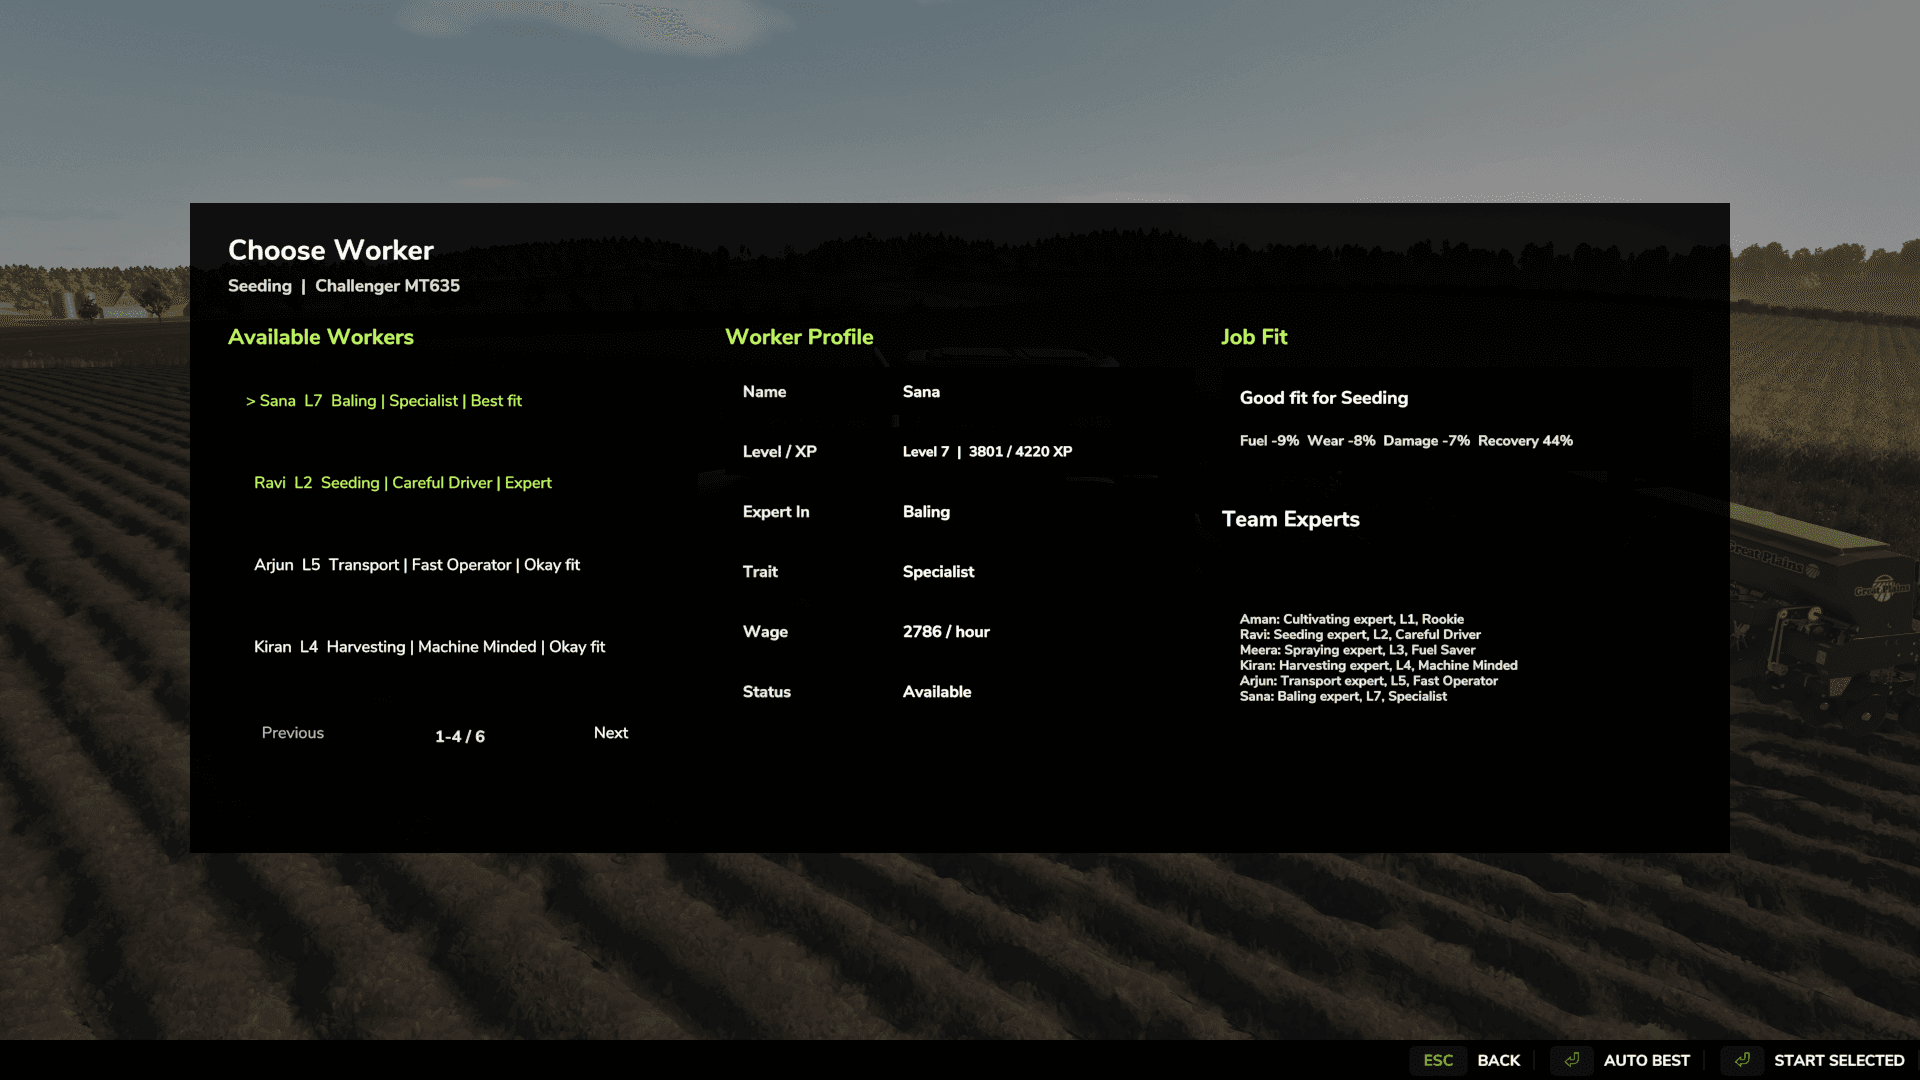Click the Wage label
The width and height of the screenshot is (1920, 1080).
765,632
